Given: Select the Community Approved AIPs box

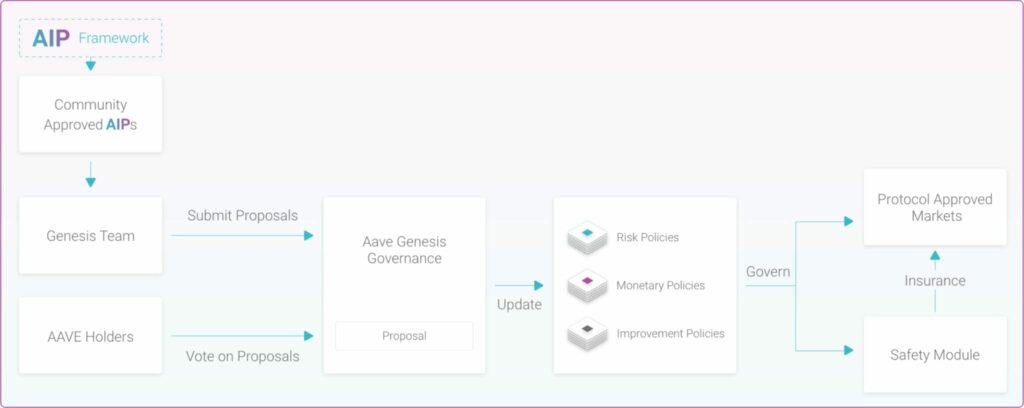Looking at the screenshot, I should coord(91,114).
